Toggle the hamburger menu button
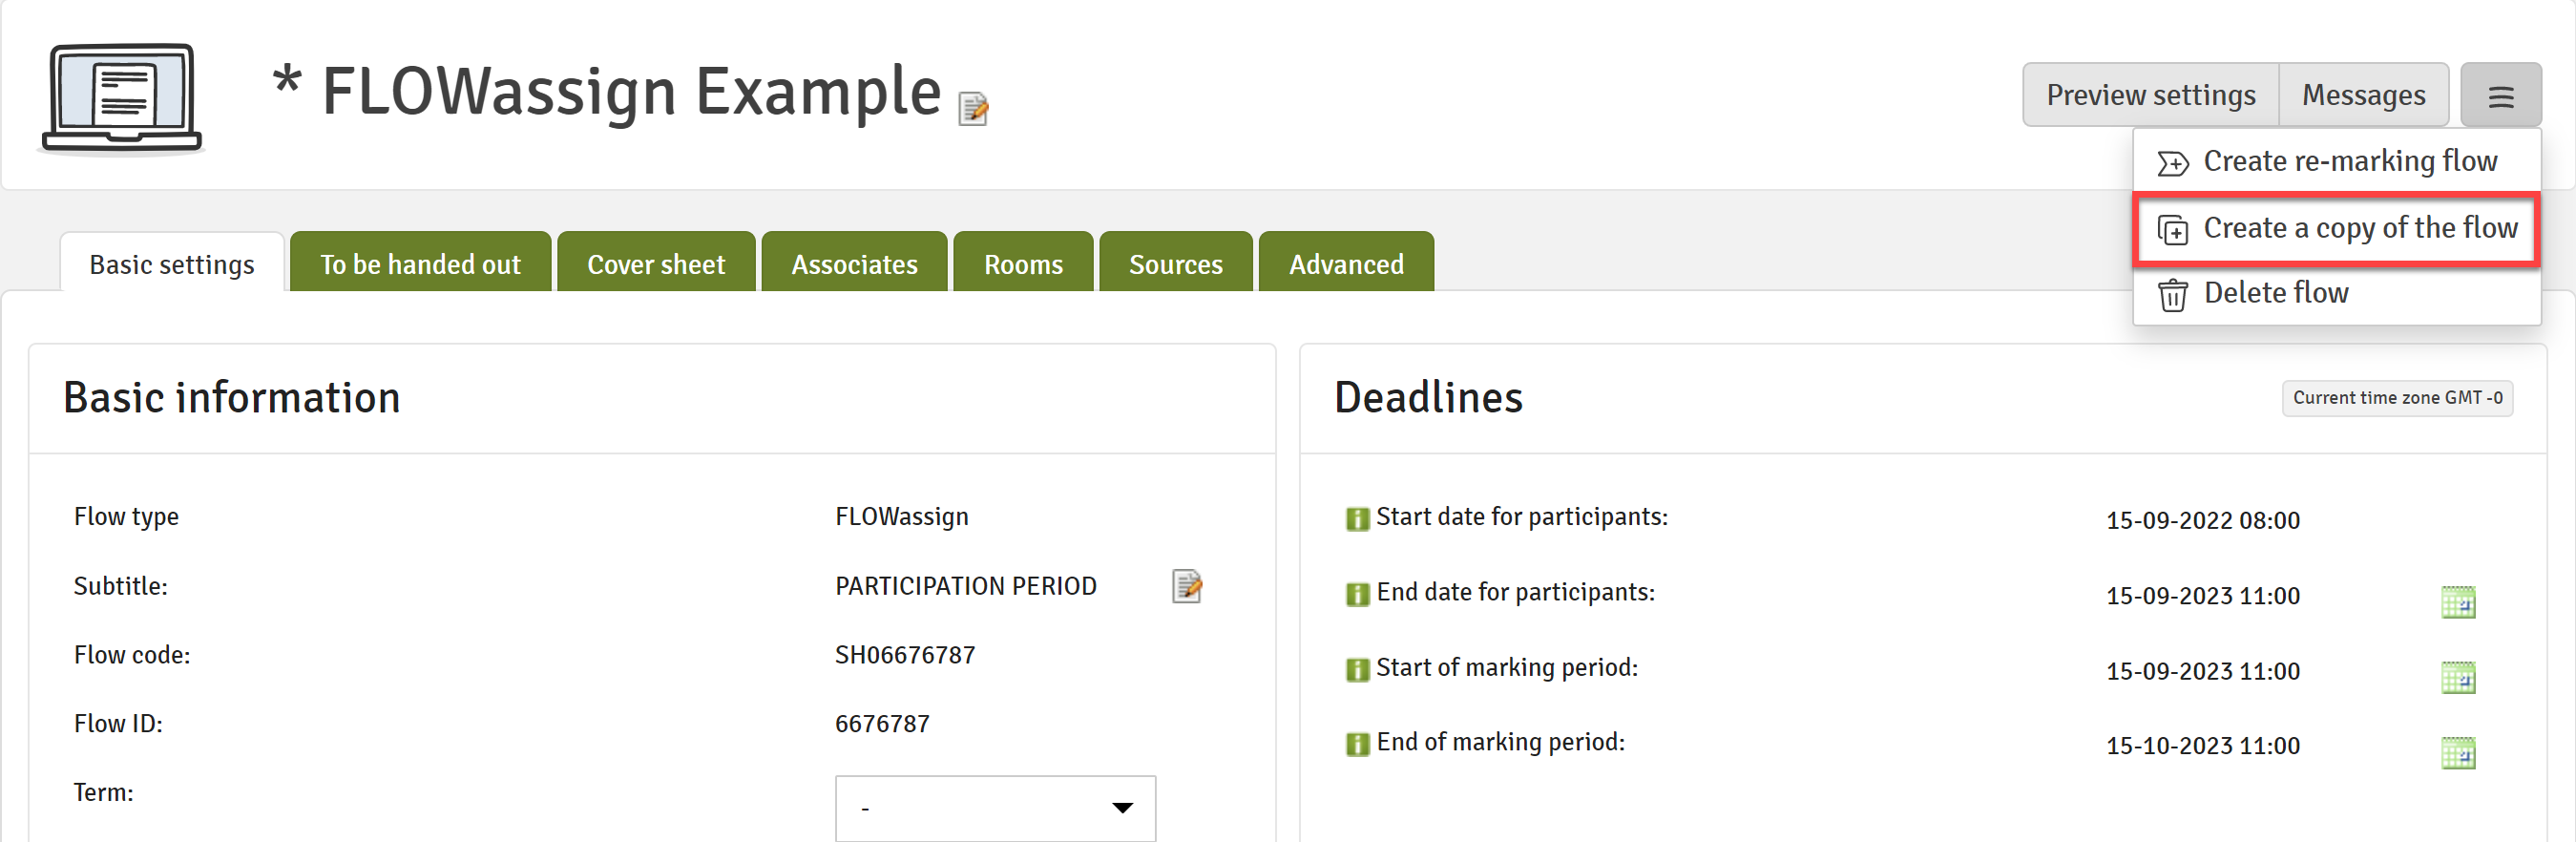Image resolution: width=2576 pixels, height=842 pixels. [x=2500, y=96]
